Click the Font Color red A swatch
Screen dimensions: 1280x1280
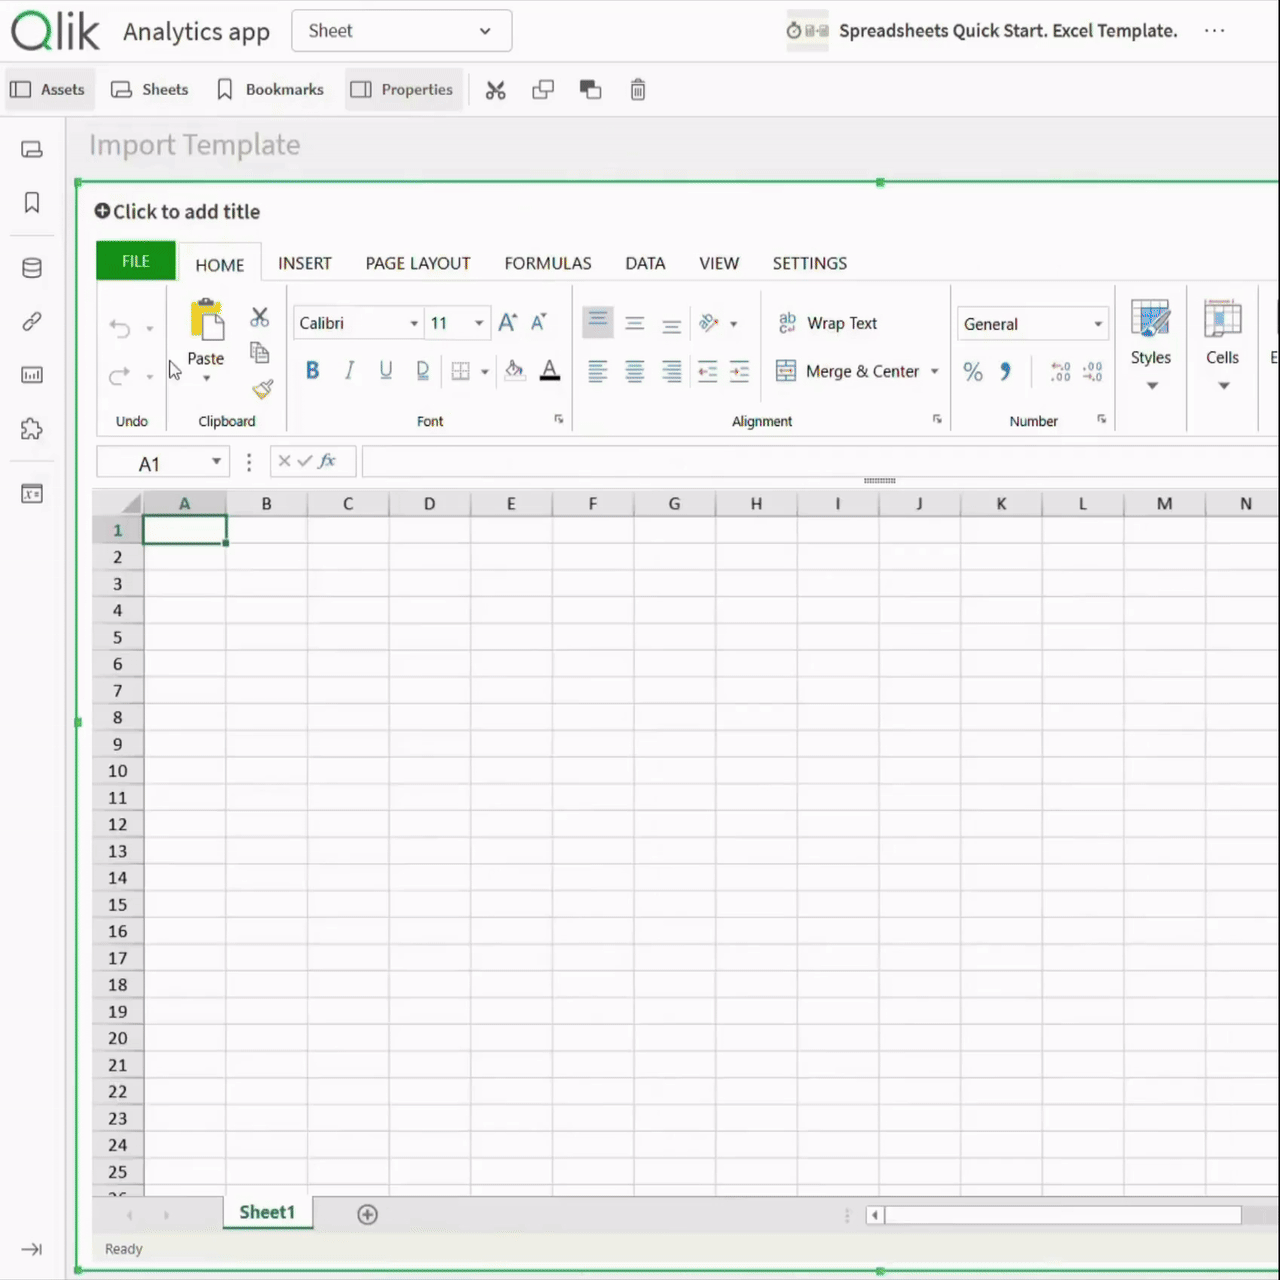pos(550,371)
